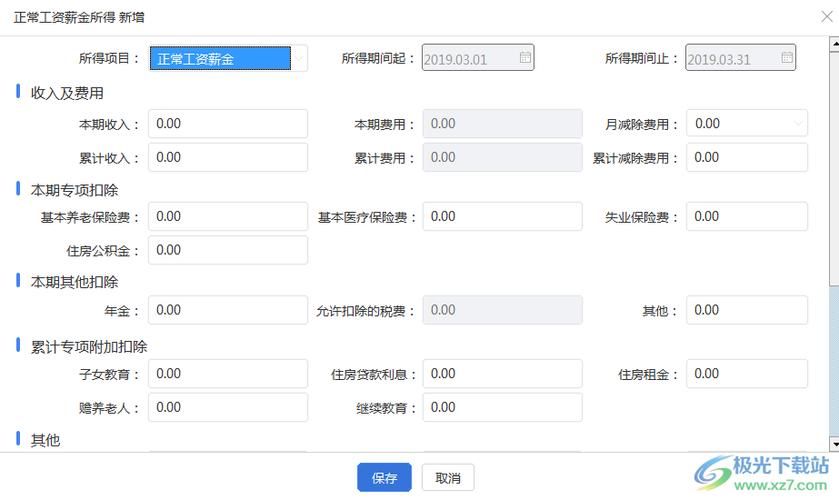Click the 取消 button
Viewport: 839px width, 500px height.
click(x=448, y=478)
